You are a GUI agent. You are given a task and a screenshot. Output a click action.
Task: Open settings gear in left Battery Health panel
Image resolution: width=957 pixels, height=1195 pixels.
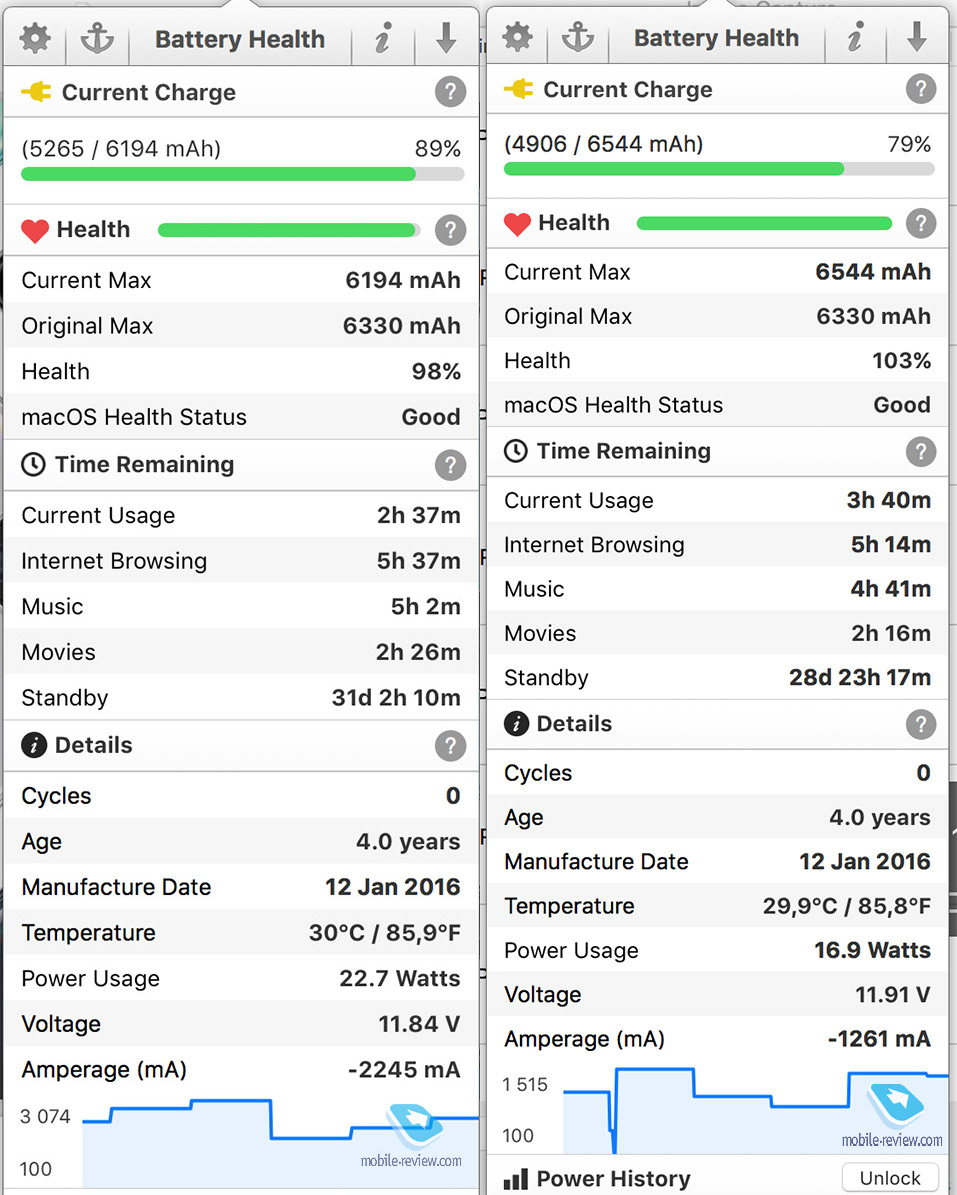35,38
